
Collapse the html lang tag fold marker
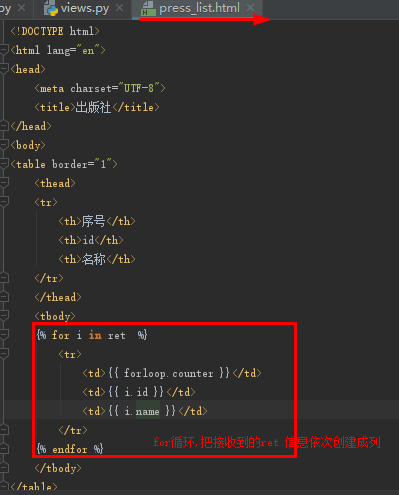tap(4, 50)
